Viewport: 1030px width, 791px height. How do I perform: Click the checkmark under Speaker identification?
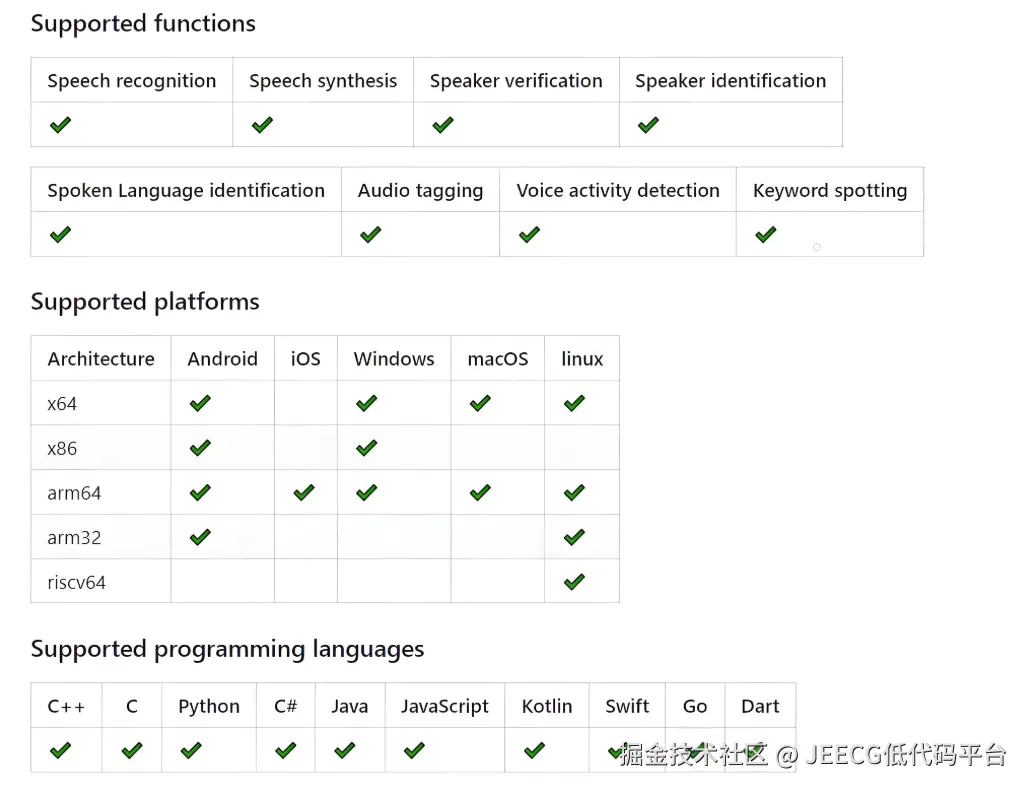(648, 125)
